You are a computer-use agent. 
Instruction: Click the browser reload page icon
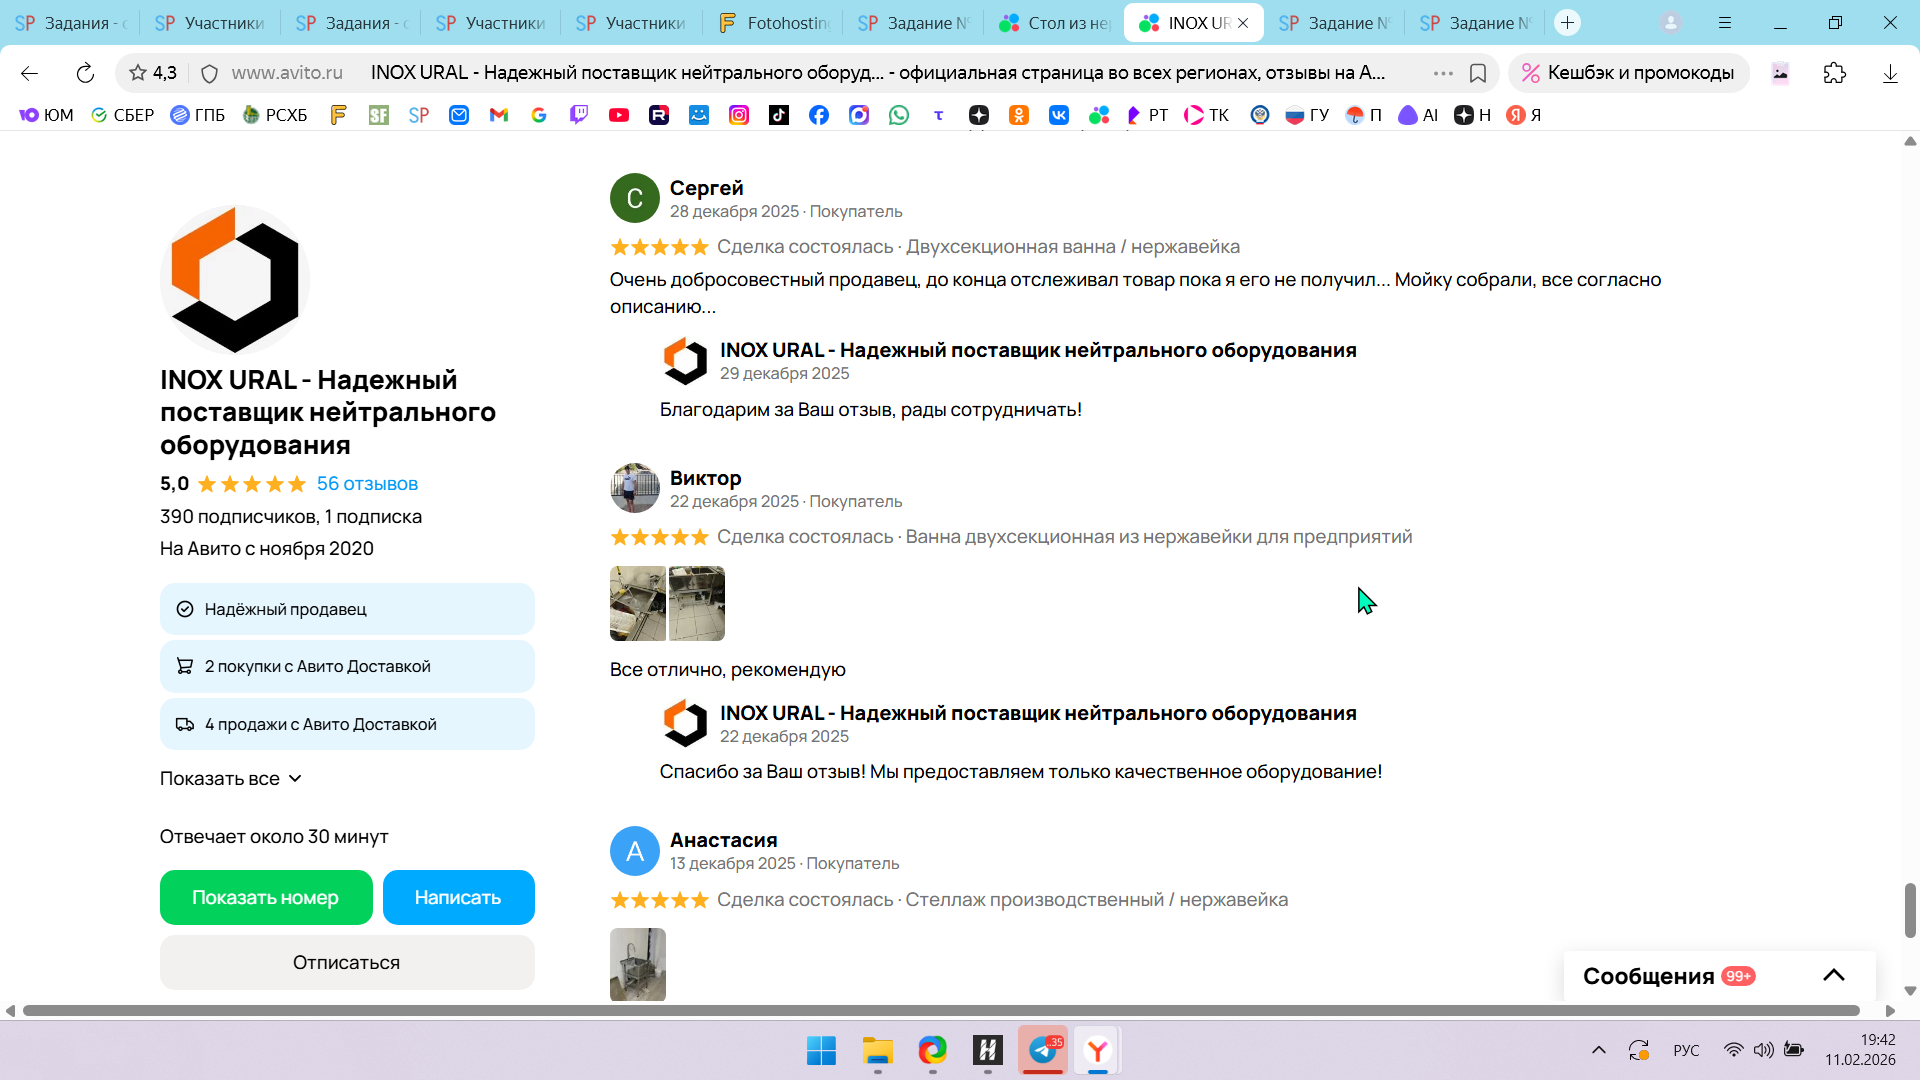pyautogui.click(x=85, y=73)
